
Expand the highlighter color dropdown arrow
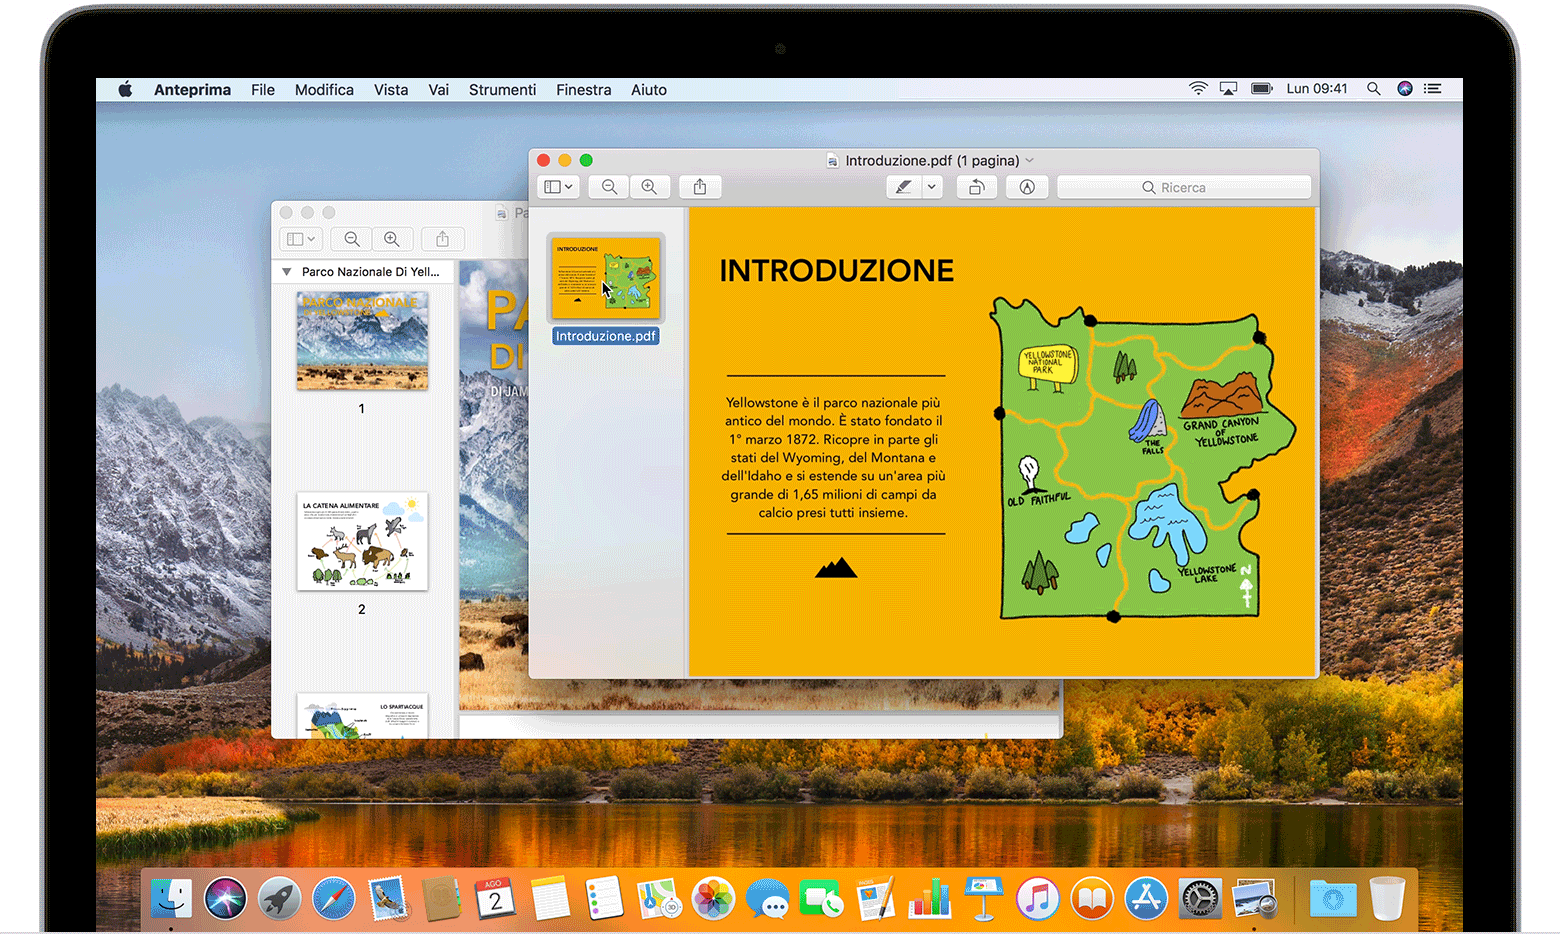[x=932, y=187]
